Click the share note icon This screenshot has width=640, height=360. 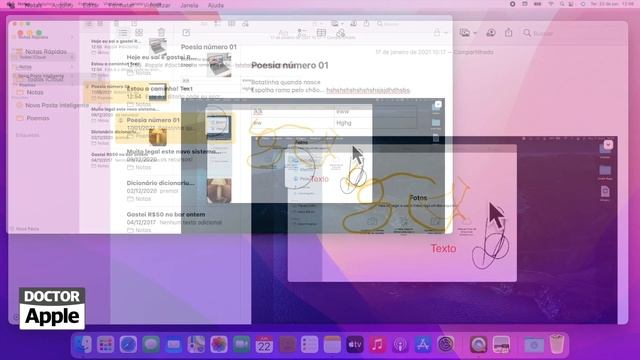509,32
